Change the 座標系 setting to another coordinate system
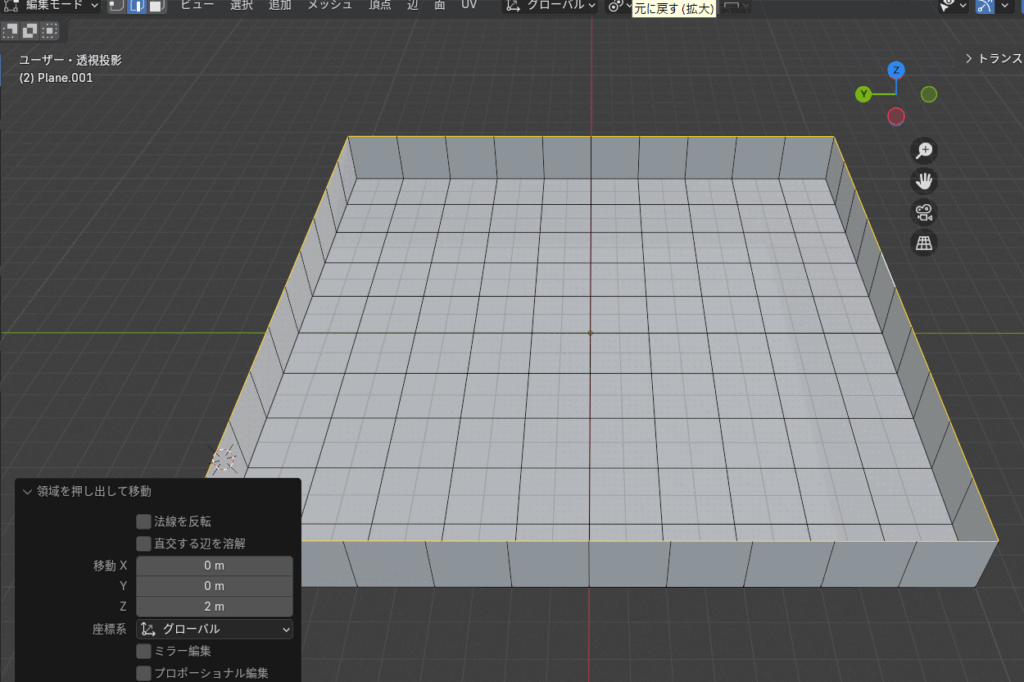This screenshot has height=682, width=1024. [213, 629]
